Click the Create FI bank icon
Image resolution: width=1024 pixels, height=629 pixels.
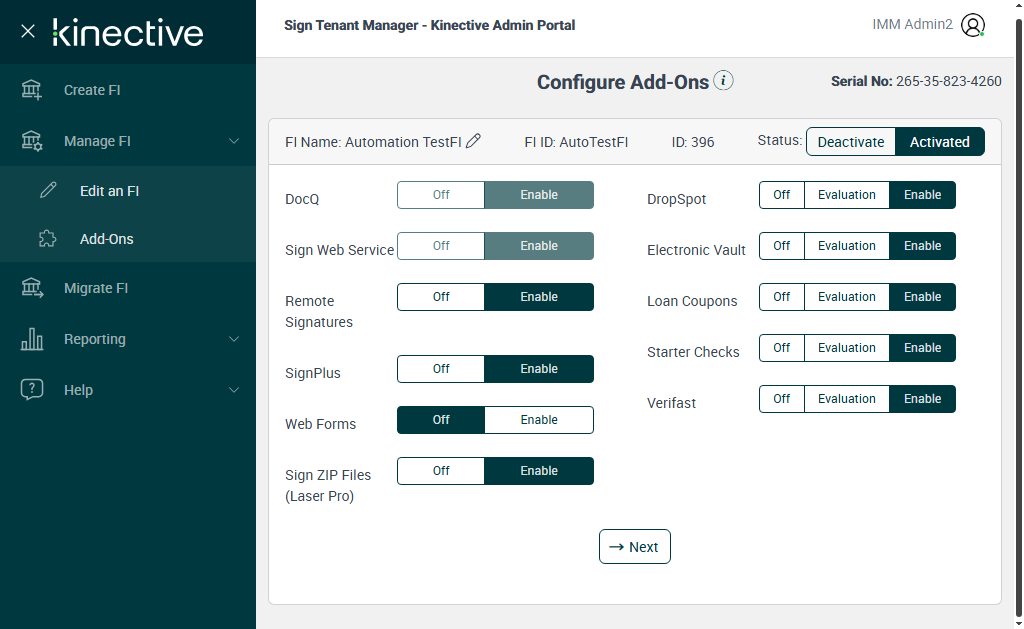[31, 89]
